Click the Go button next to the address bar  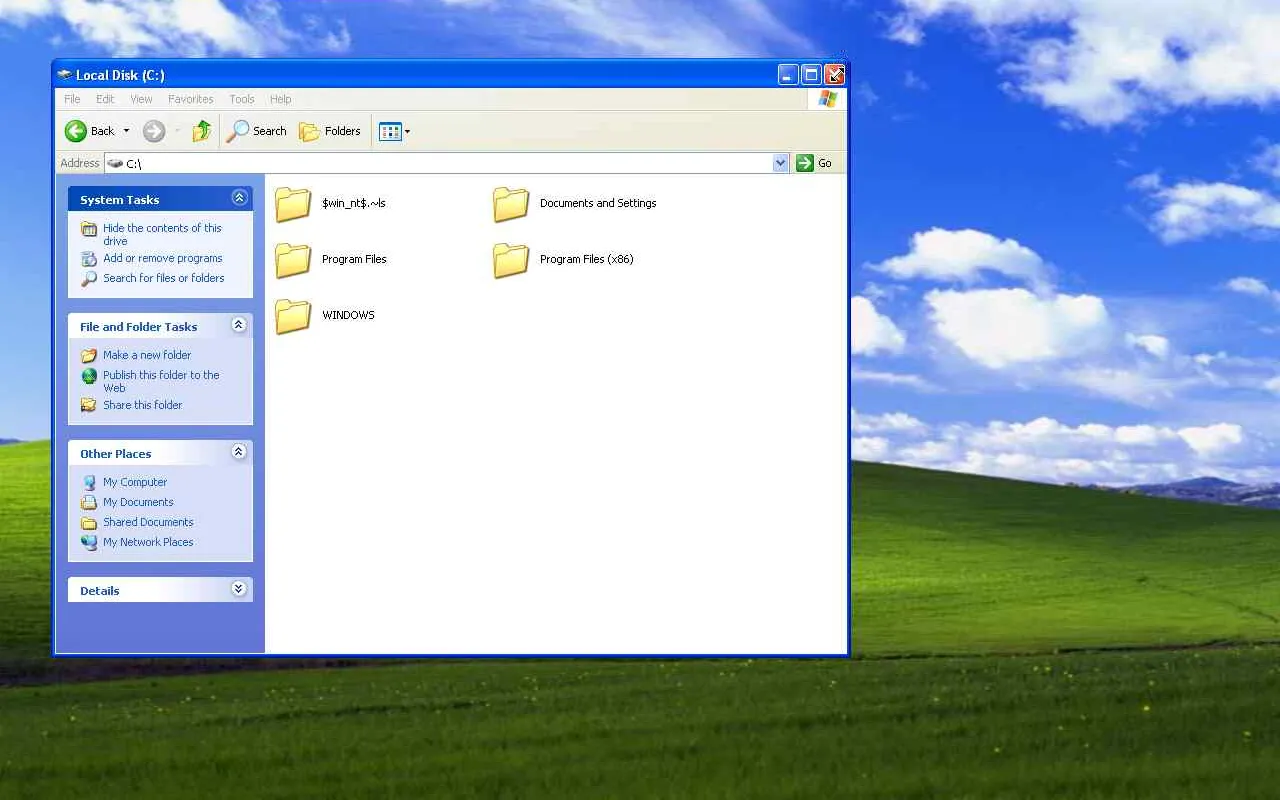coord(814,163)
